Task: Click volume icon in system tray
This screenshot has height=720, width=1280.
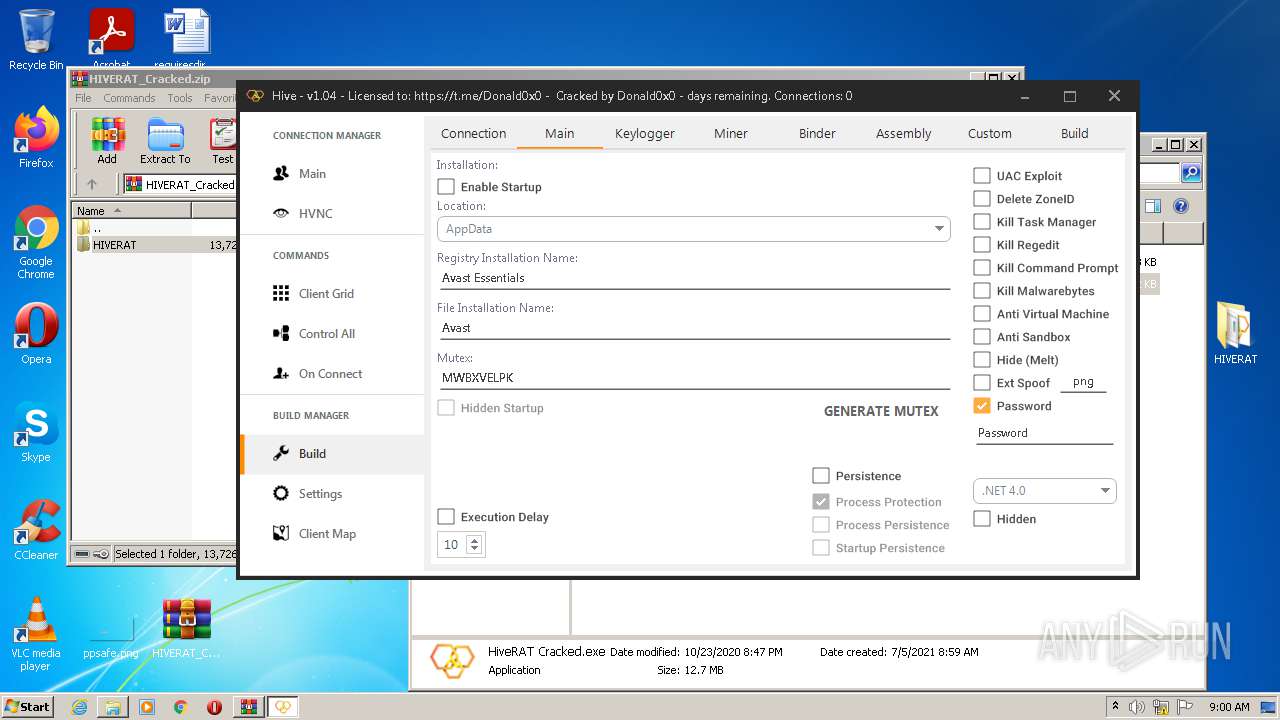Action: coord(1138,707)
